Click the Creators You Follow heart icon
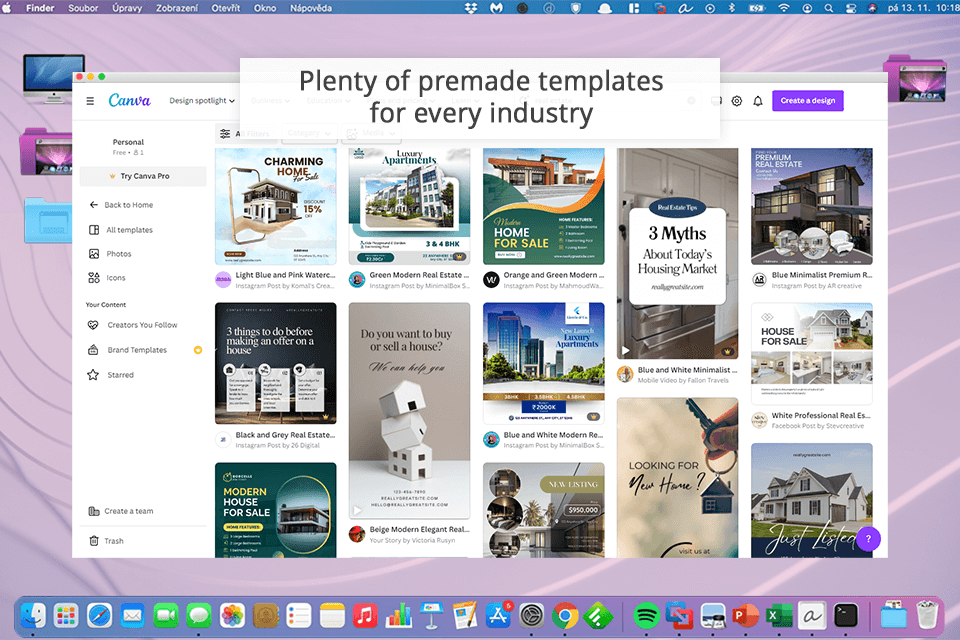The width and height of the screenshot is (960, 640). coord(93,325)
